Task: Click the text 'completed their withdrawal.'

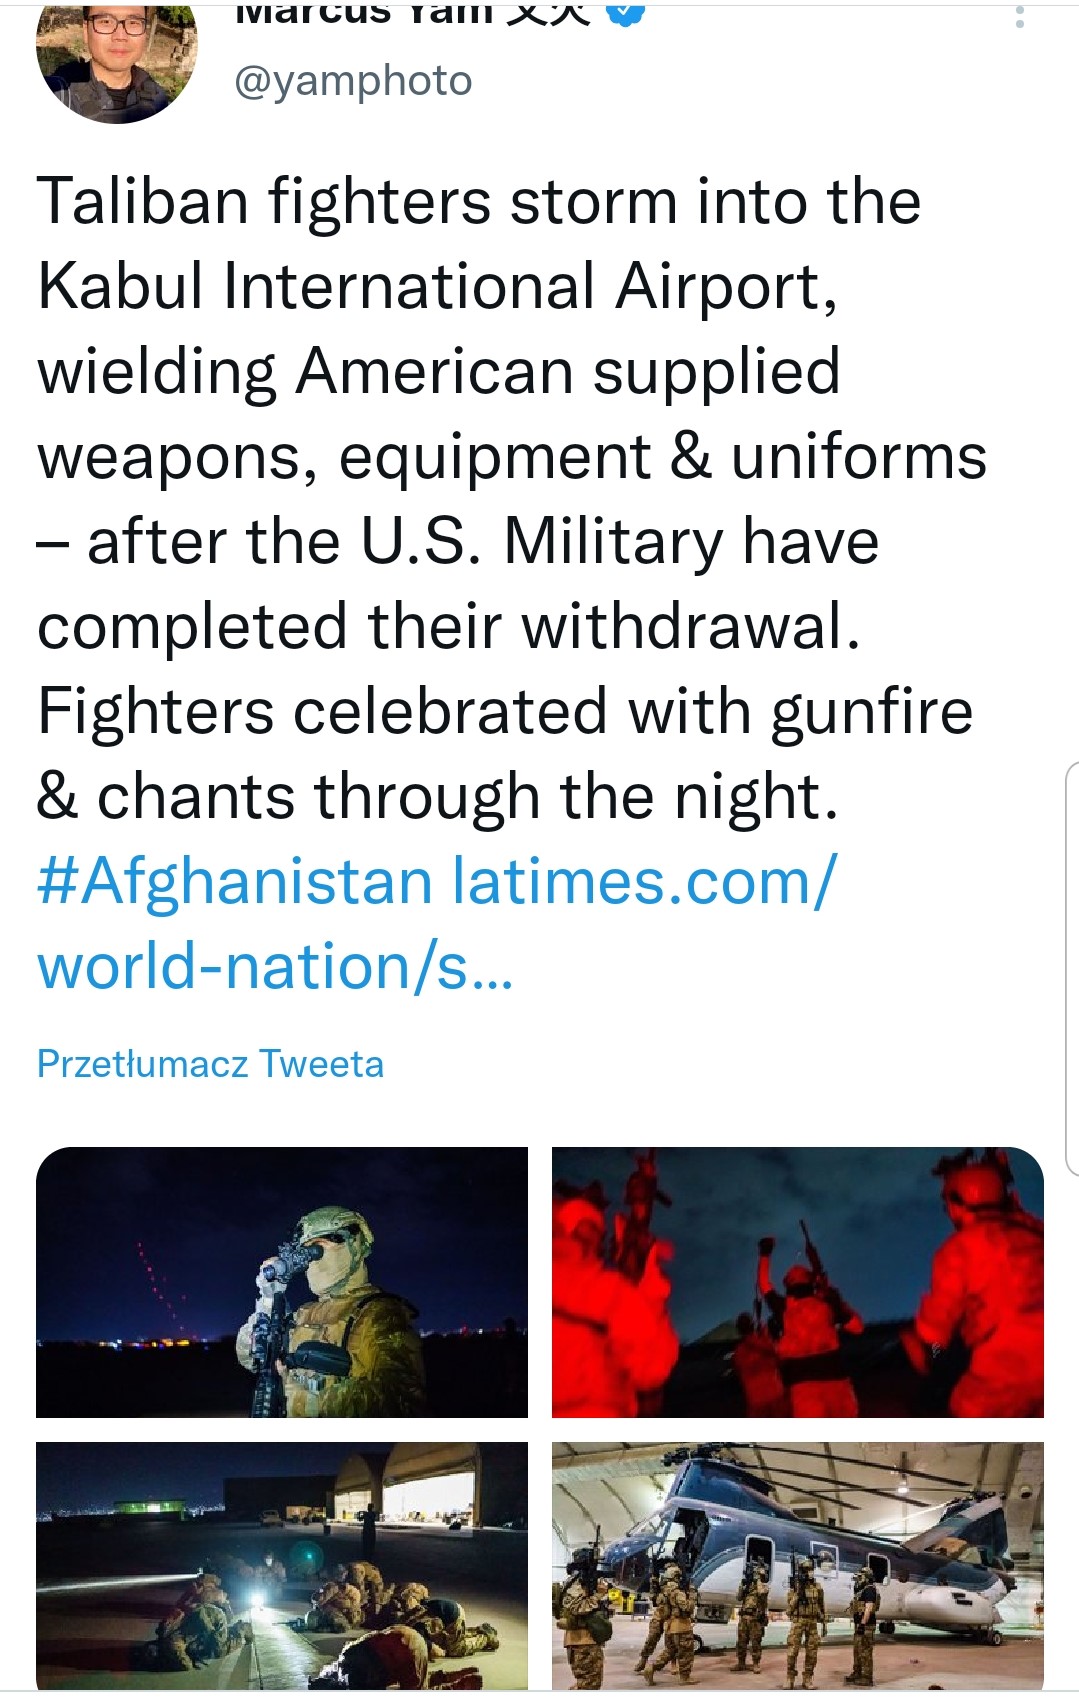Action: pyautogui.click(x=448, y=627)
